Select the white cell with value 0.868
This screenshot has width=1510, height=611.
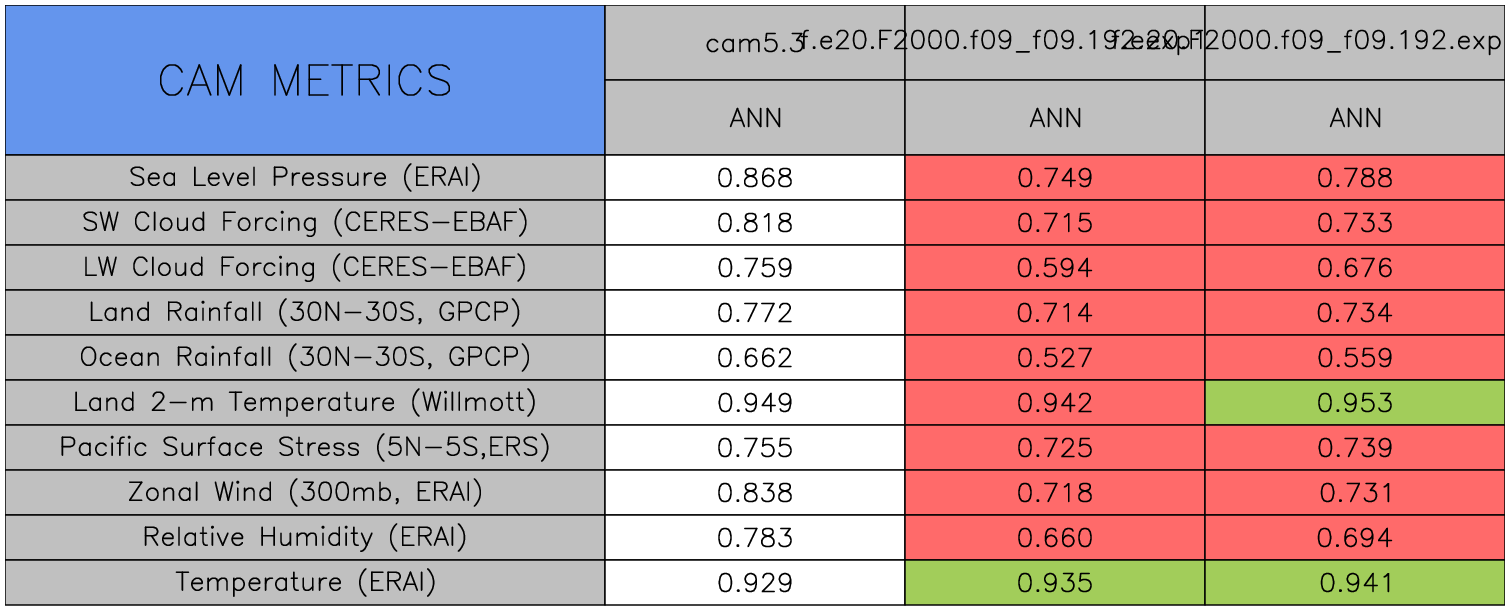pos(755,178)
